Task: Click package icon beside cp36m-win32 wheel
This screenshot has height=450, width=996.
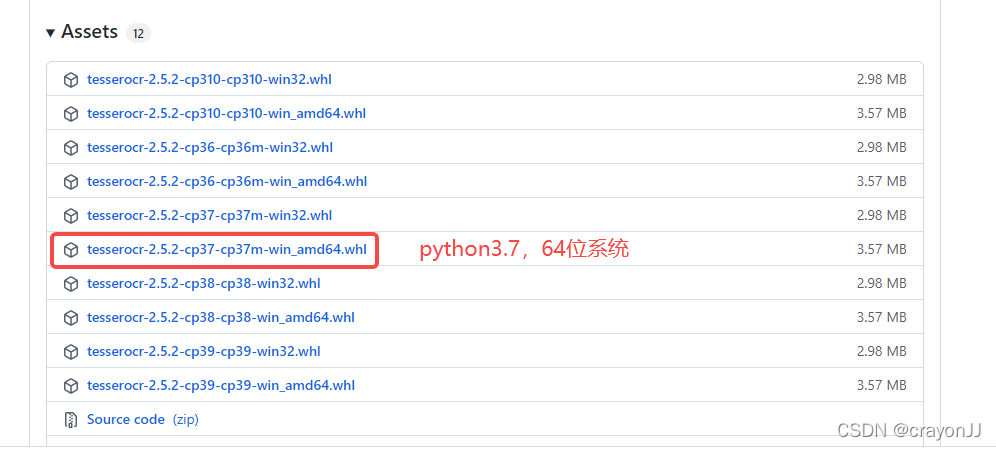Action: (x=71, y=148)
